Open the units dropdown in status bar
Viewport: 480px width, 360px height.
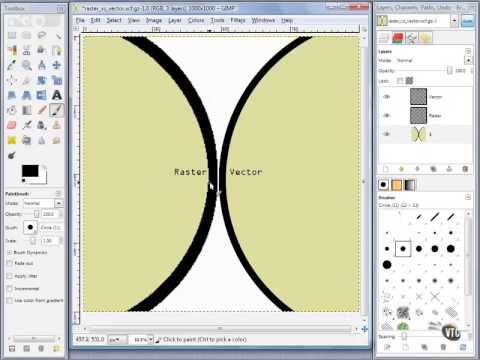click(117, 339)
